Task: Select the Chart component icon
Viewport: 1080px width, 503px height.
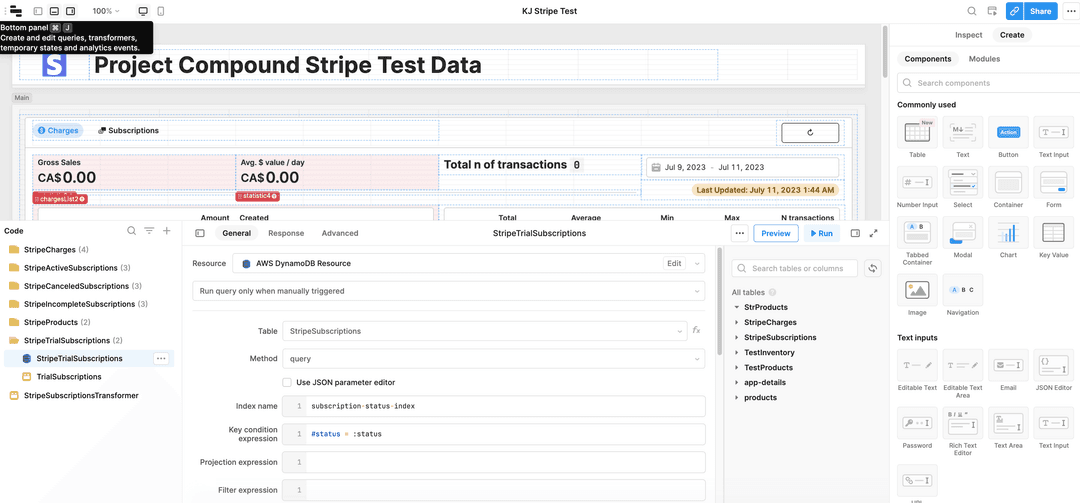Action: pos(1008,233)
